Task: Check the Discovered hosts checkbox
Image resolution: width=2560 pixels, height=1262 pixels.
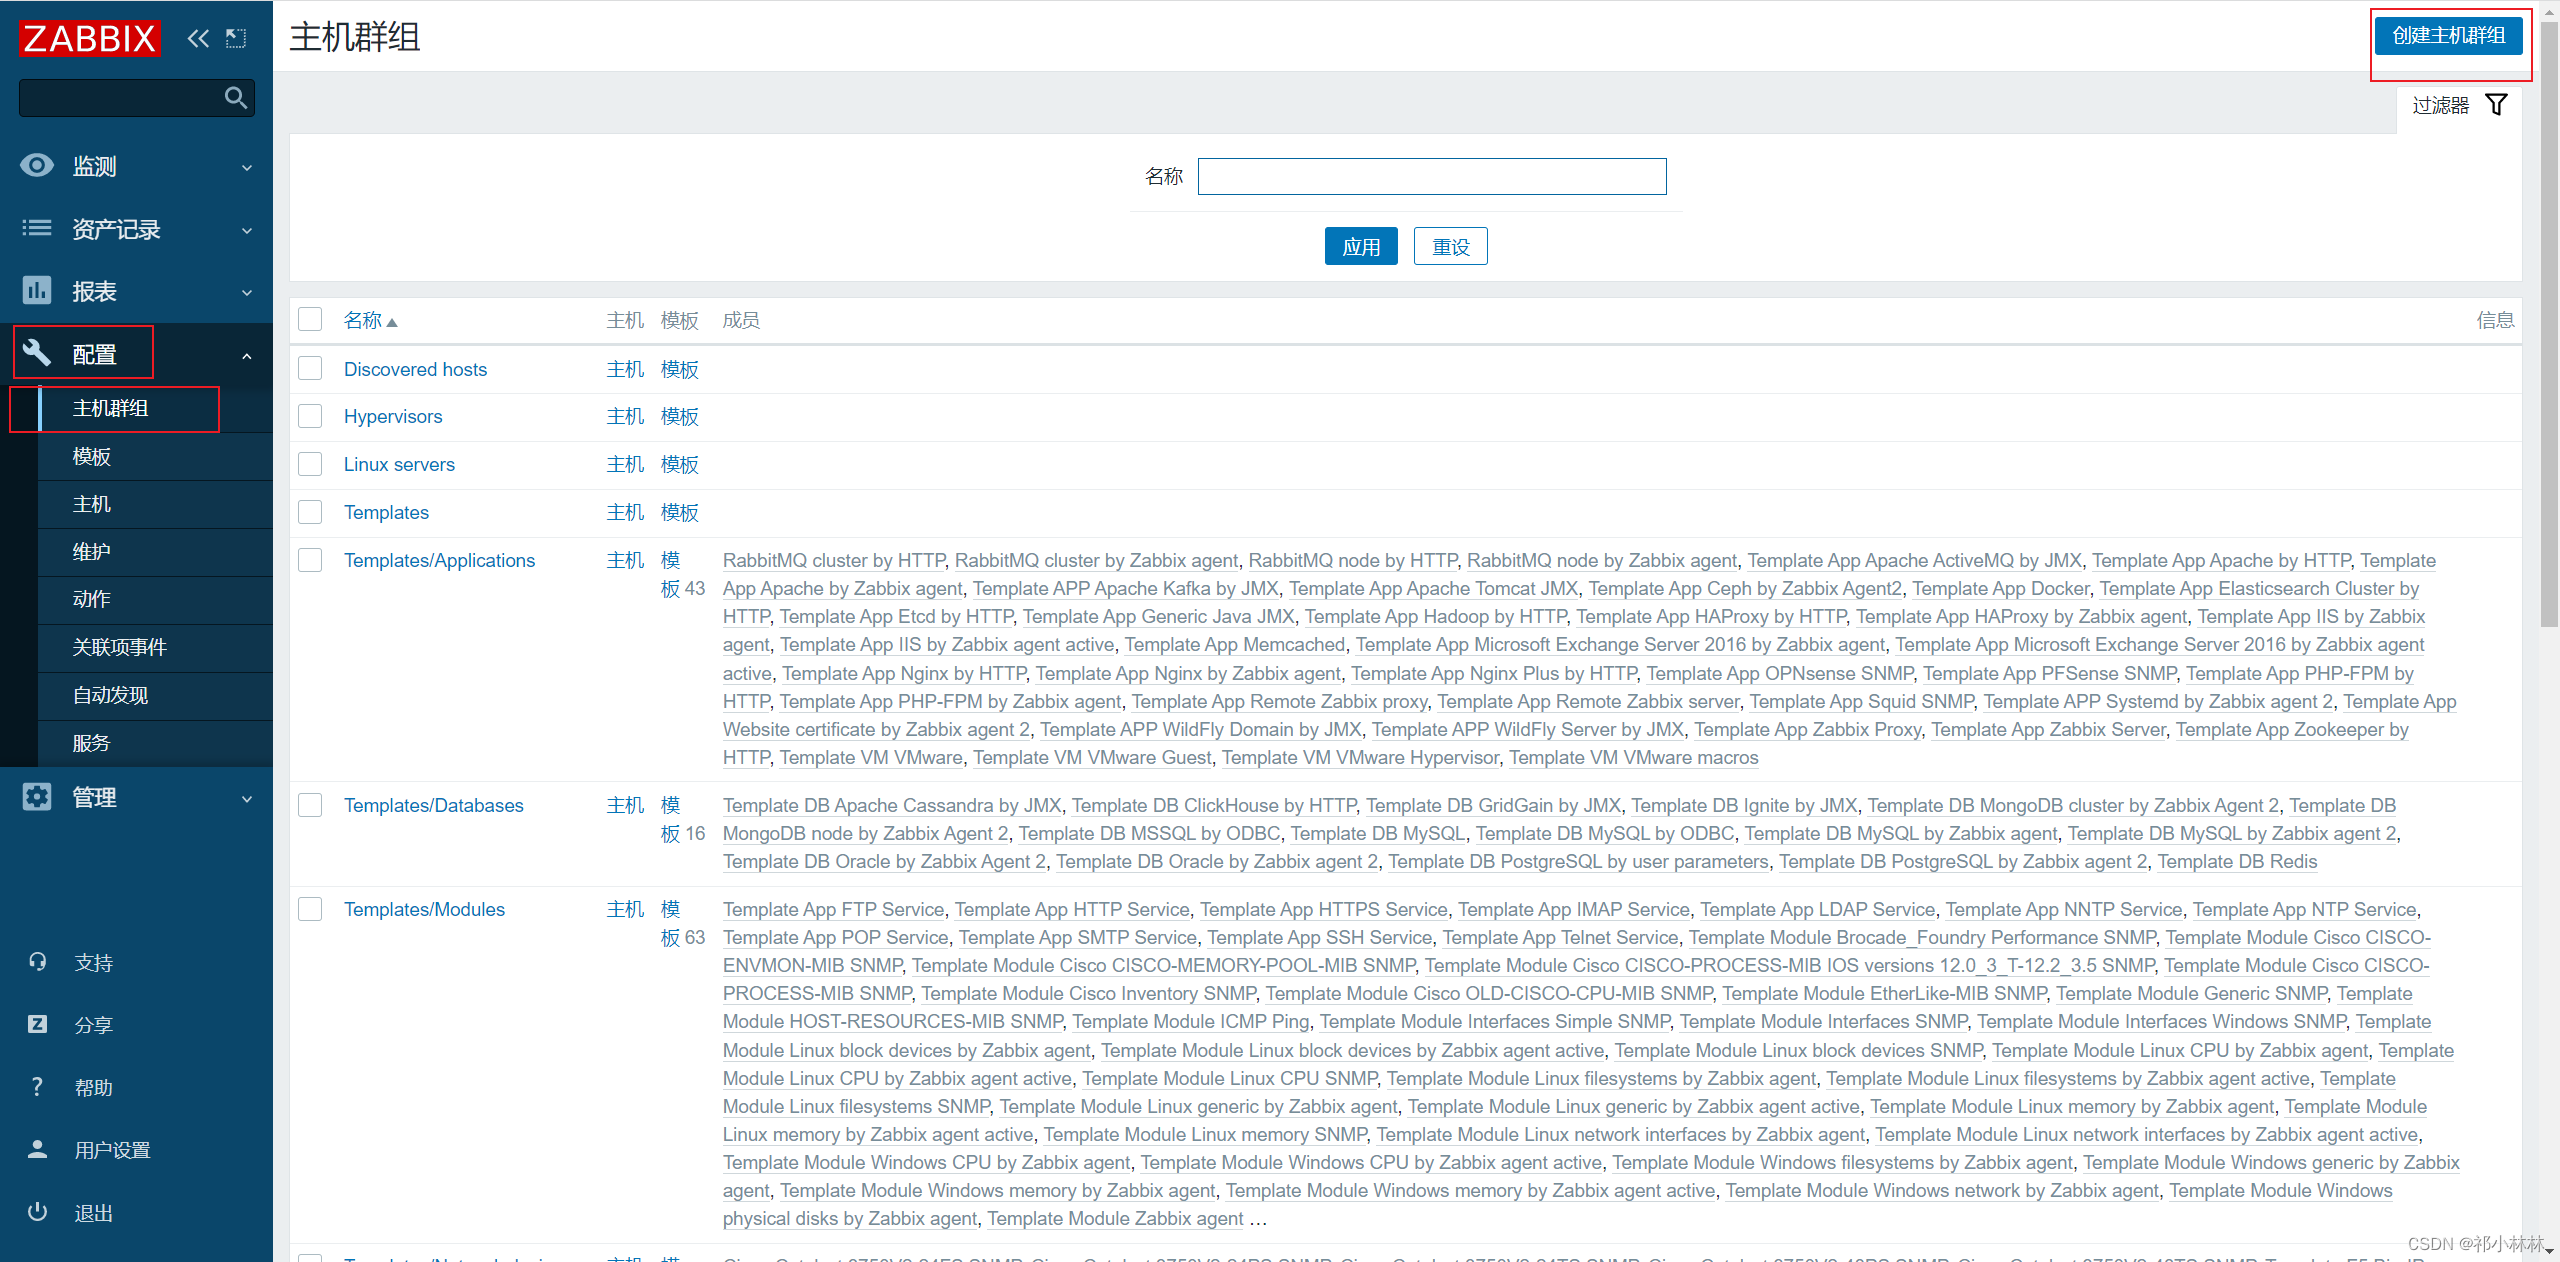Action: 310,369
